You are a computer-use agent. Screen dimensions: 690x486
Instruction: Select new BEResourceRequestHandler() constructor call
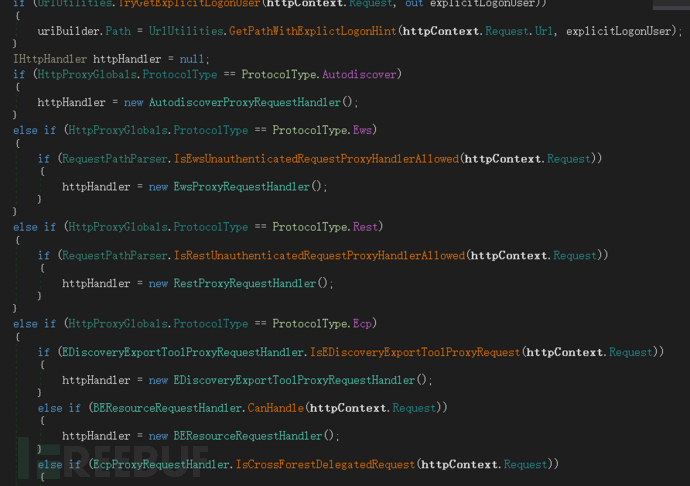(x=242, y=436)
